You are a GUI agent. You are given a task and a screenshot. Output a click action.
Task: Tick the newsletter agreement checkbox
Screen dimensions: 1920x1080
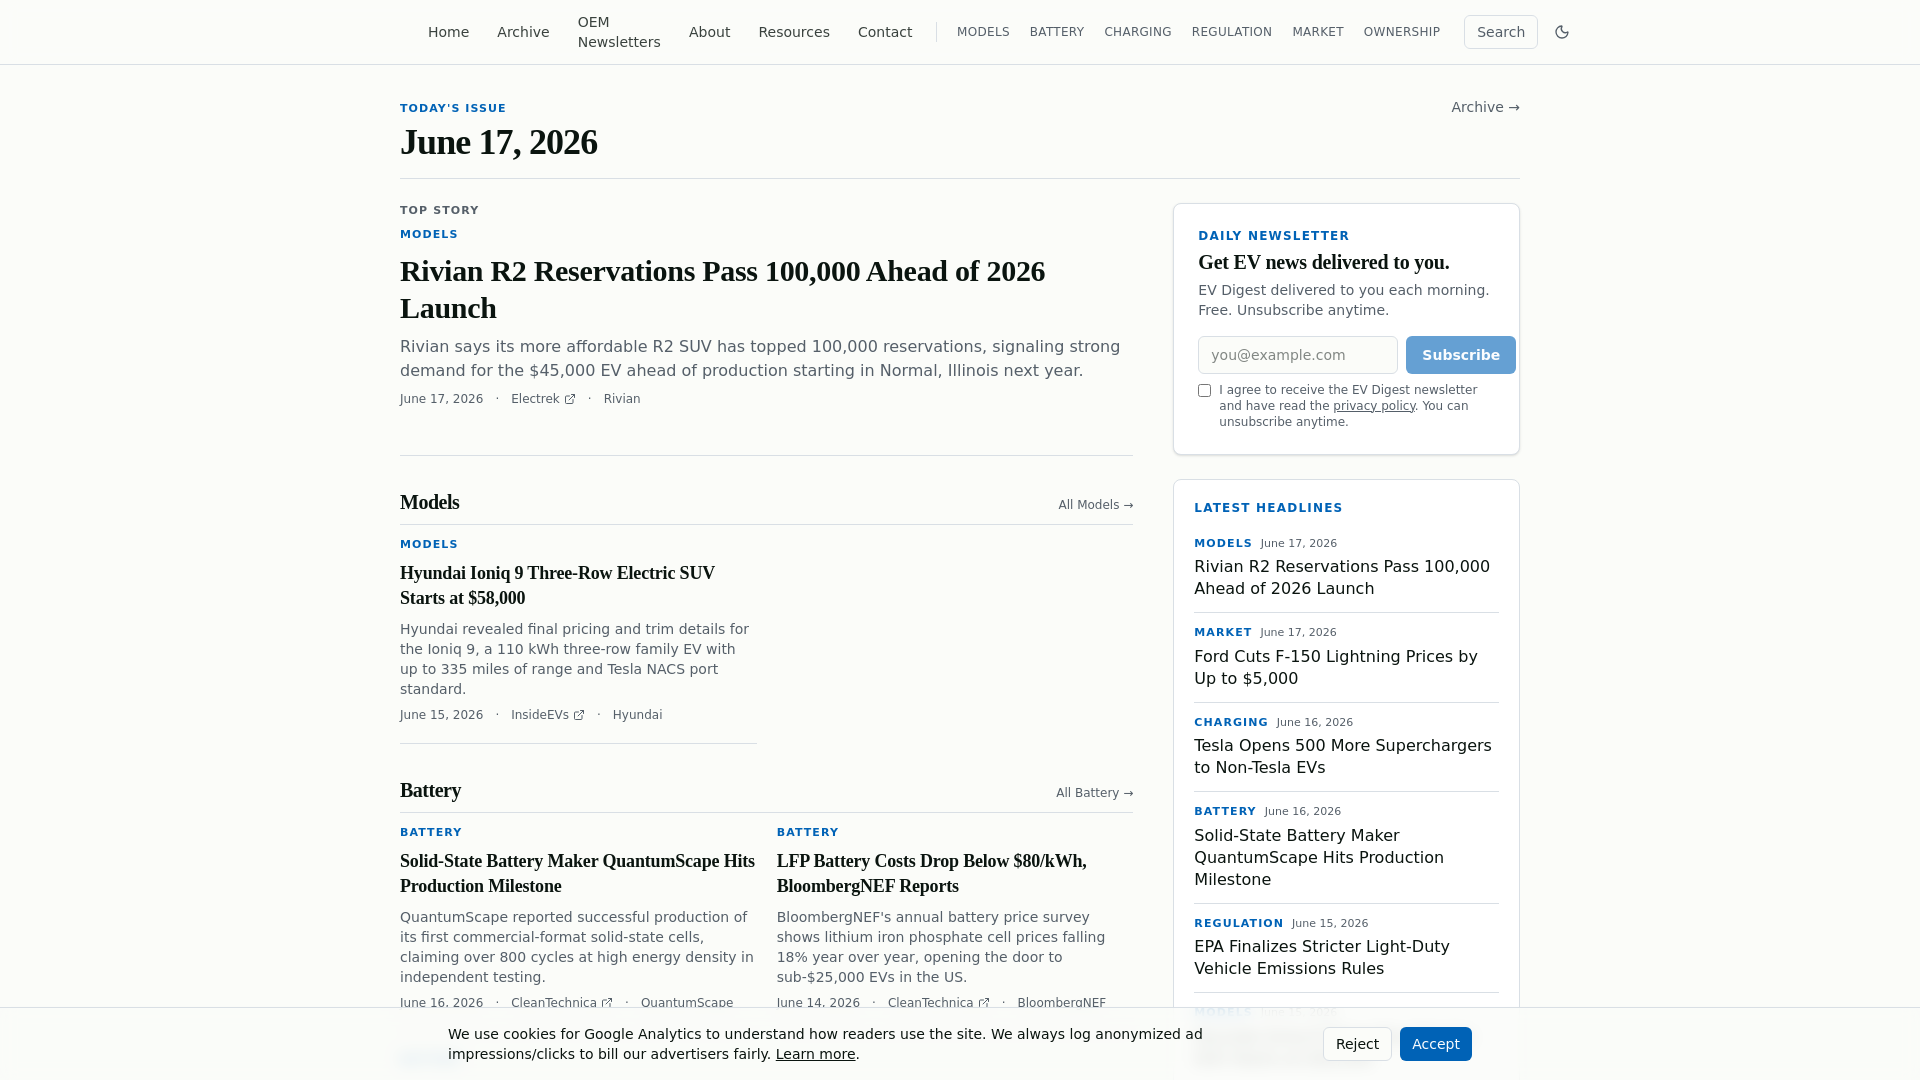1204,391
